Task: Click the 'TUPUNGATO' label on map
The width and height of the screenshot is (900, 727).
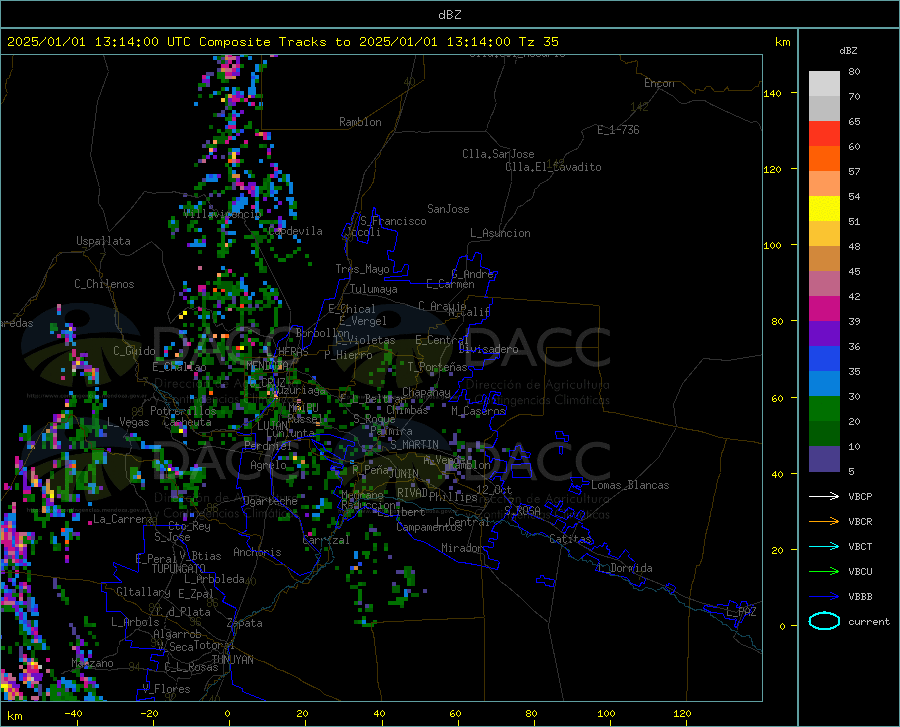Action: [x=179, y=569]
